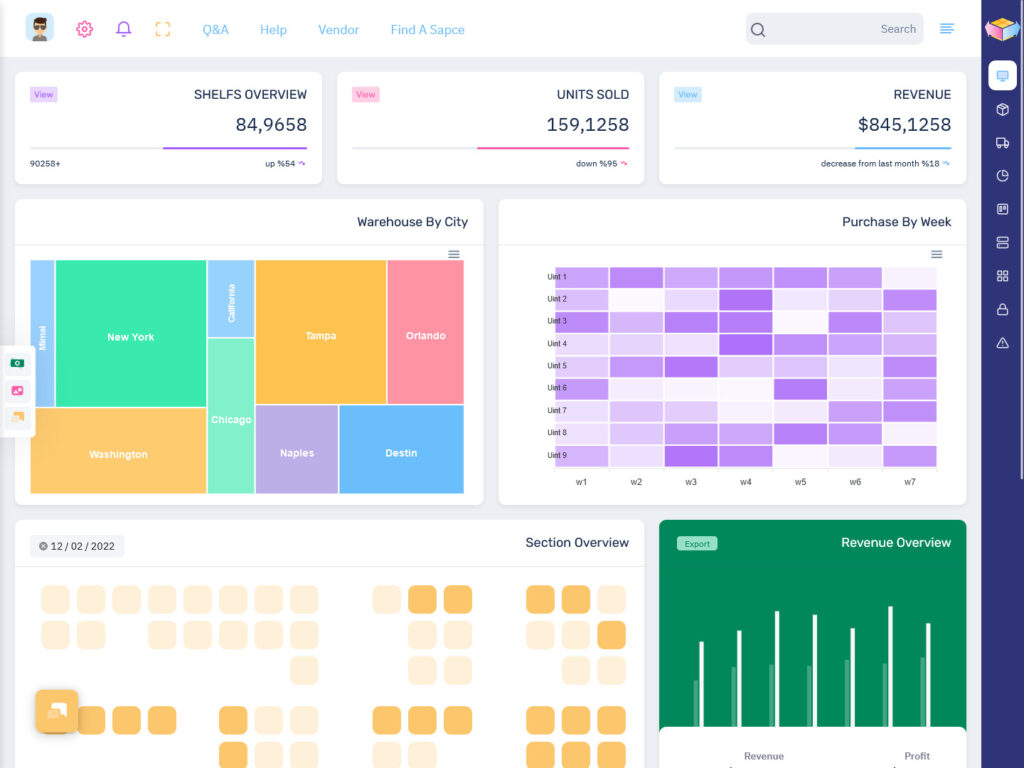The height and width of the screenshot is (768, 1024).
Task: Open the notifications bell
Action: 123,29
